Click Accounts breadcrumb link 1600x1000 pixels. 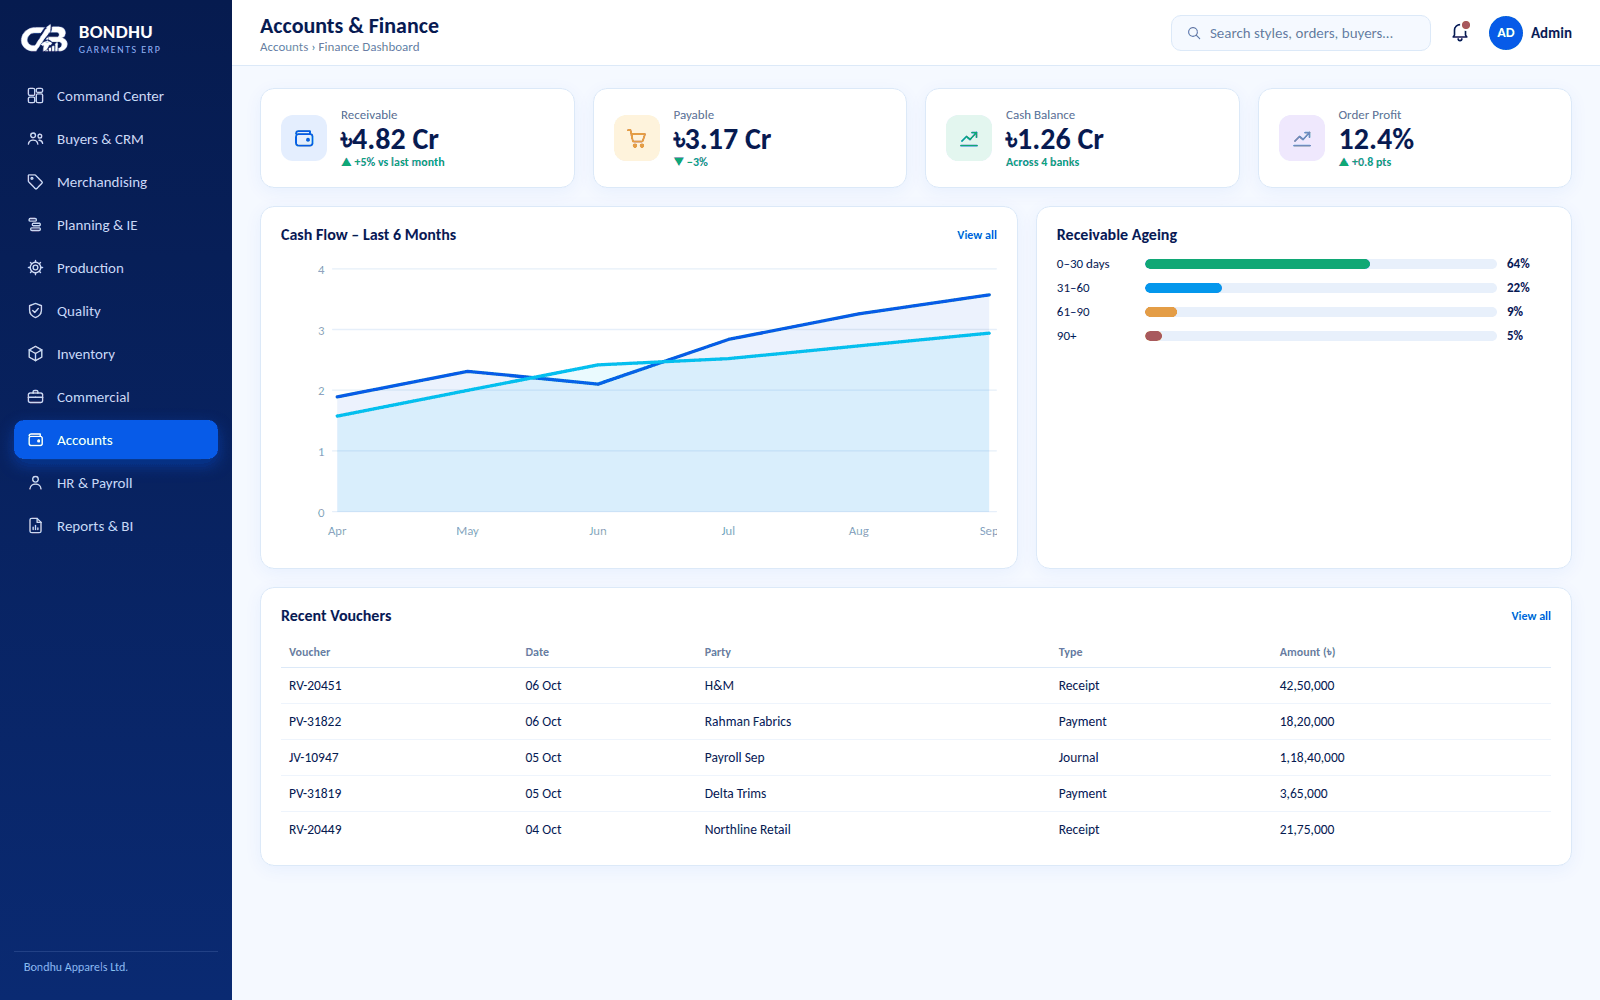[x=284, y=47]
